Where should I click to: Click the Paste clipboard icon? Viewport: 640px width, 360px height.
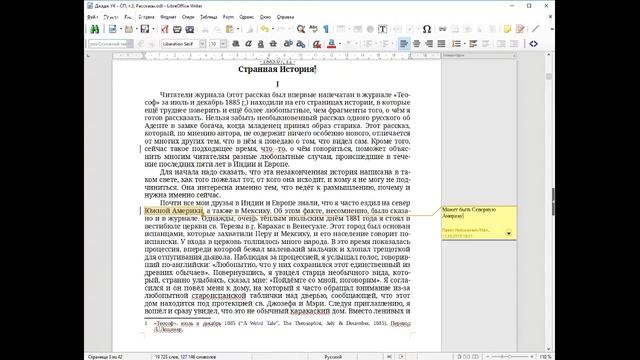(230, 29)
